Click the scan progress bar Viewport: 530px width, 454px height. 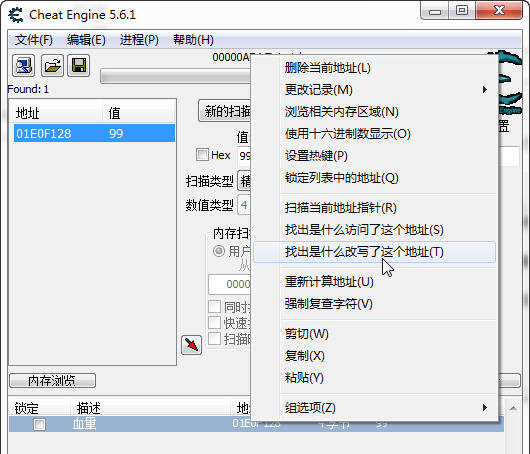[175, 77]
